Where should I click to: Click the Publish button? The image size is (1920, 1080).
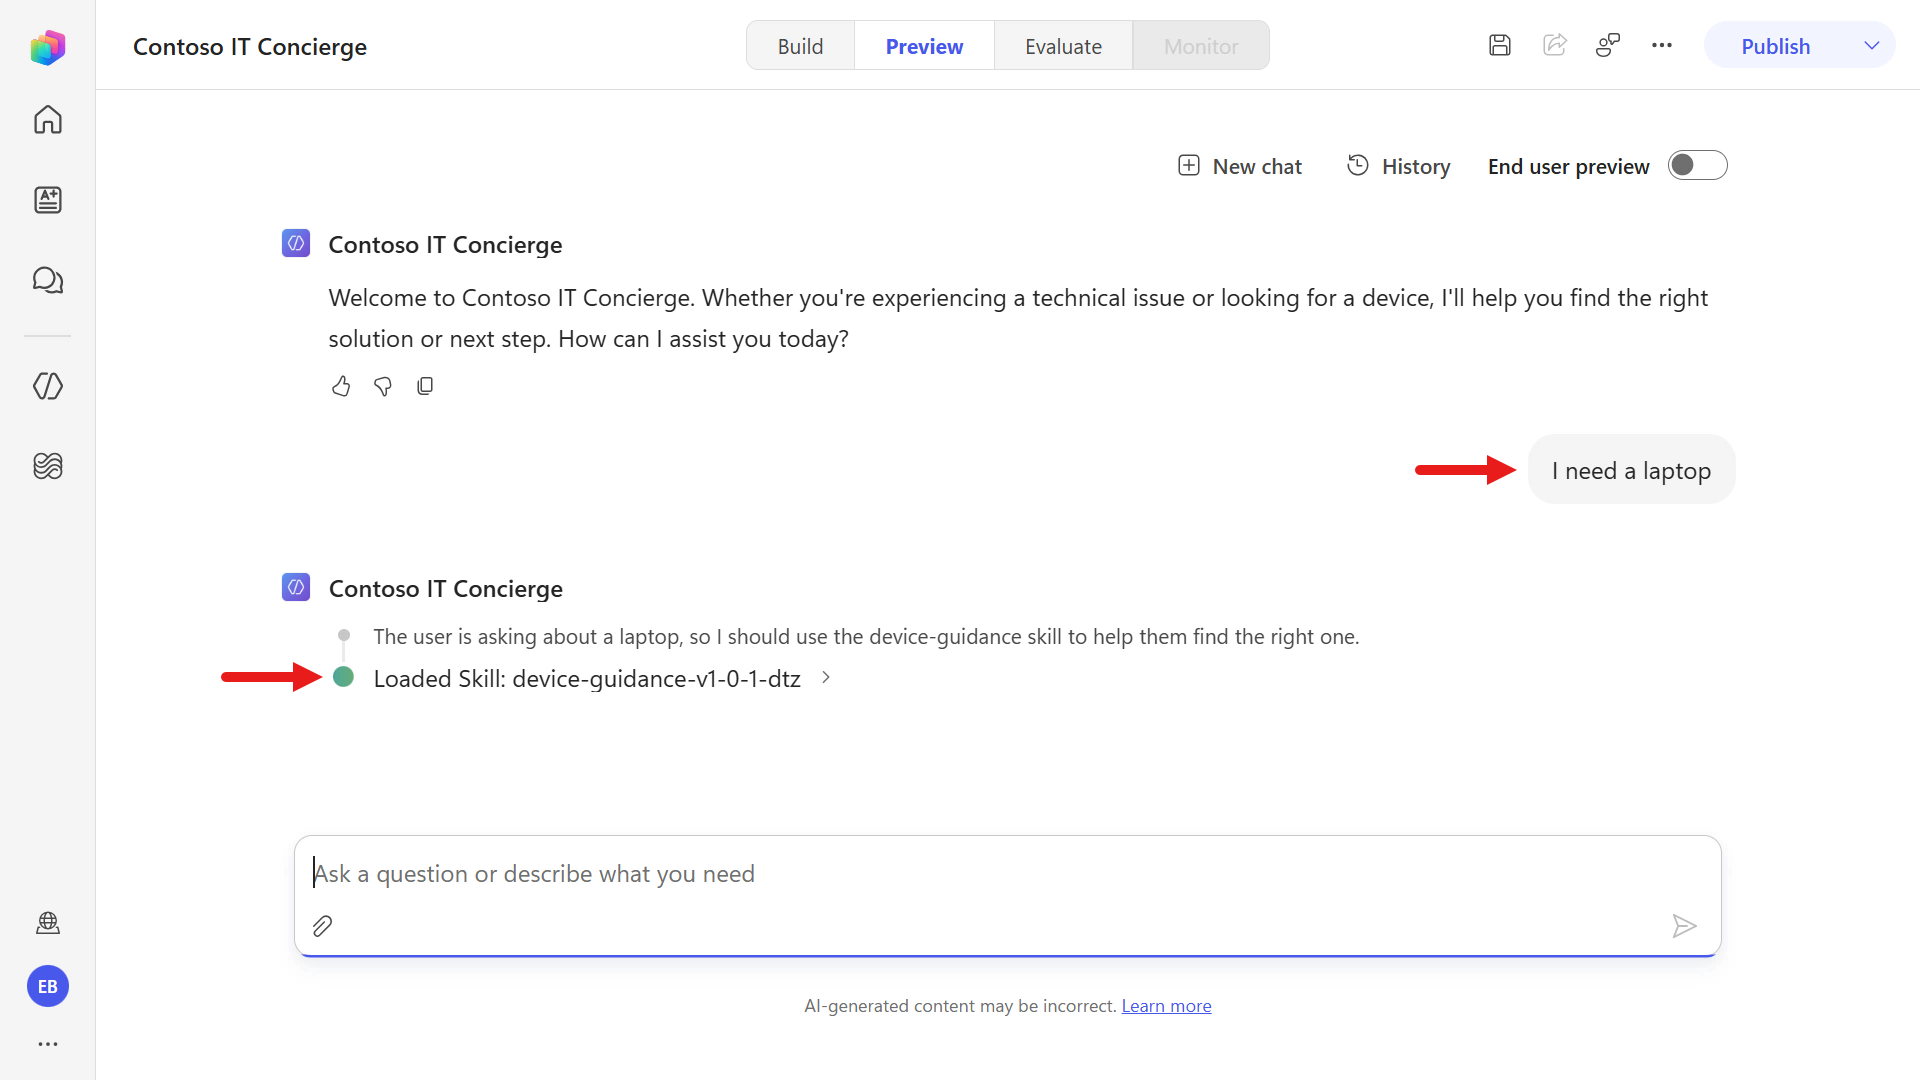pos(1776,46)
